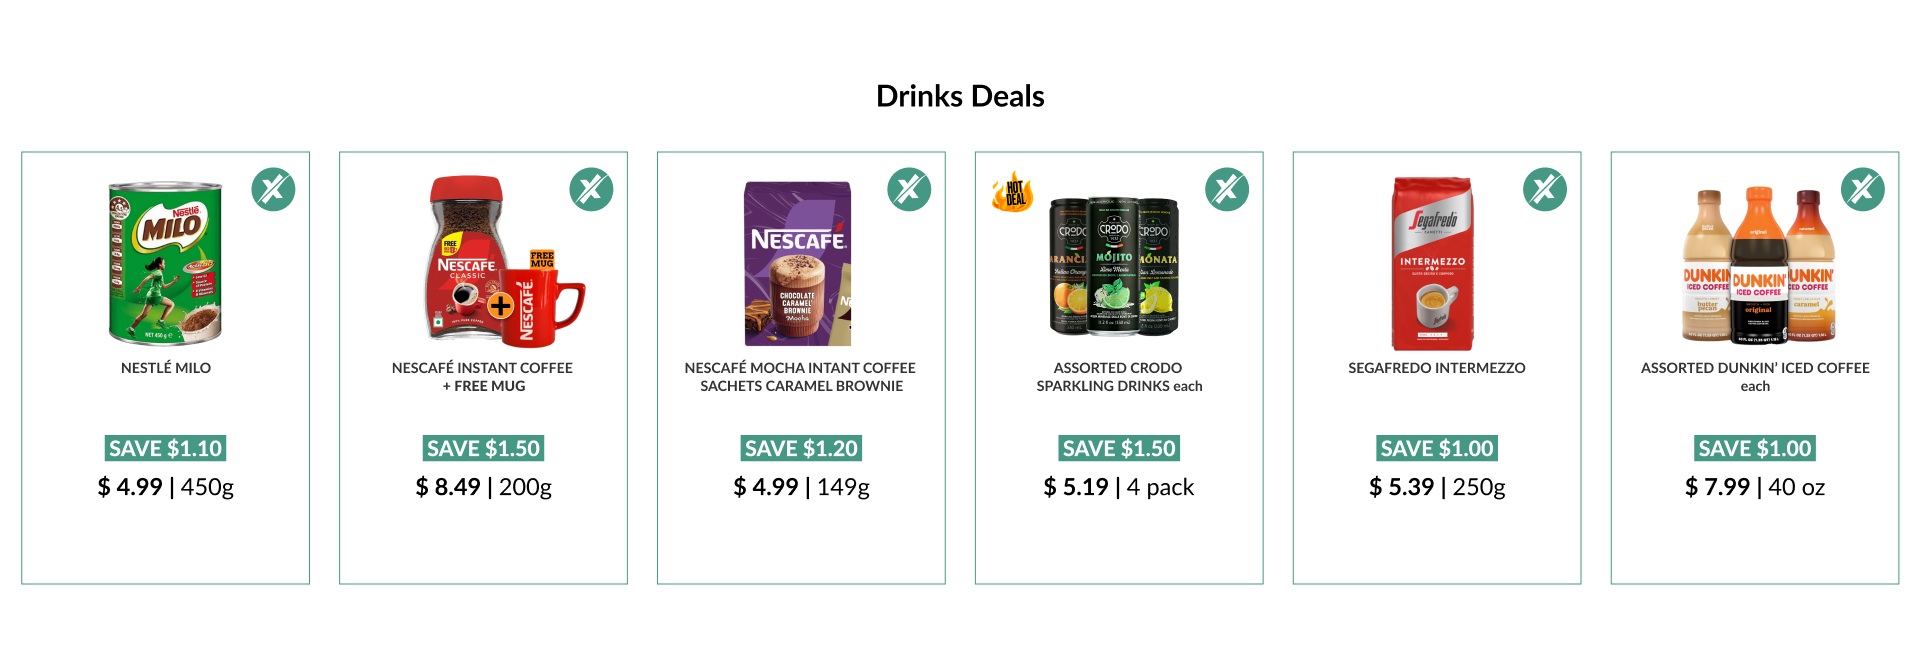Select SEGAFREDO INTERMEZZO product title
This screenshot has width=1921, height=671.
pos(1437,368)
